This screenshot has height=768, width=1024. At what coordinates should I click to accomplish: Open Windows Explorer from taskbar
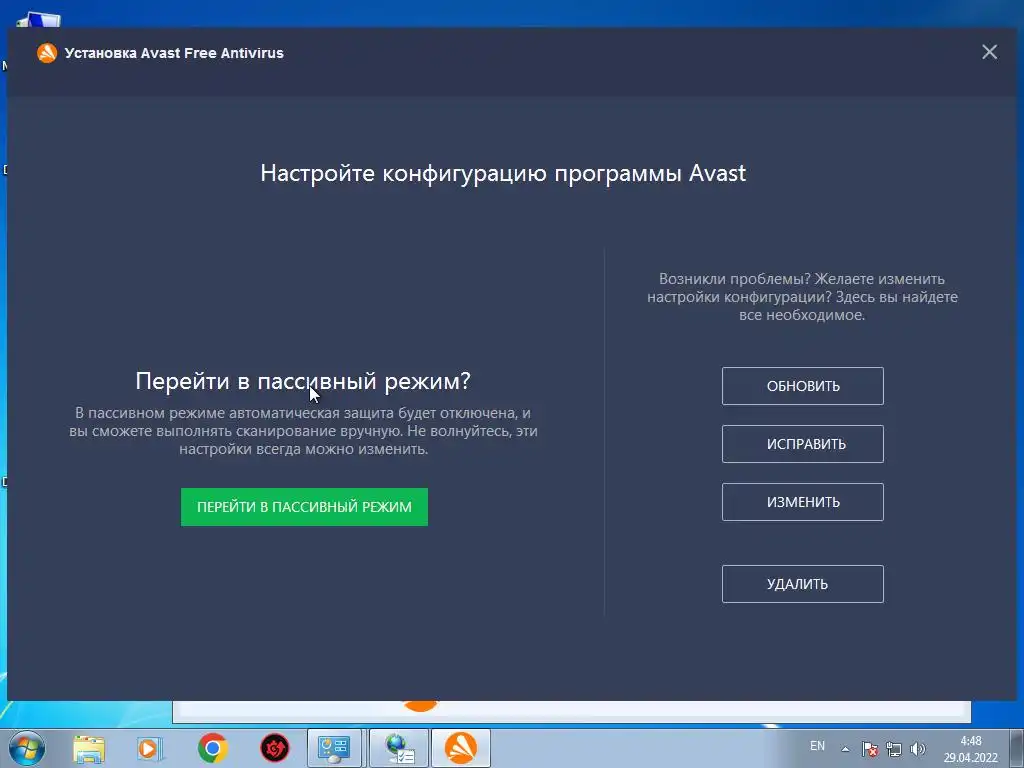tap(89, 748)
